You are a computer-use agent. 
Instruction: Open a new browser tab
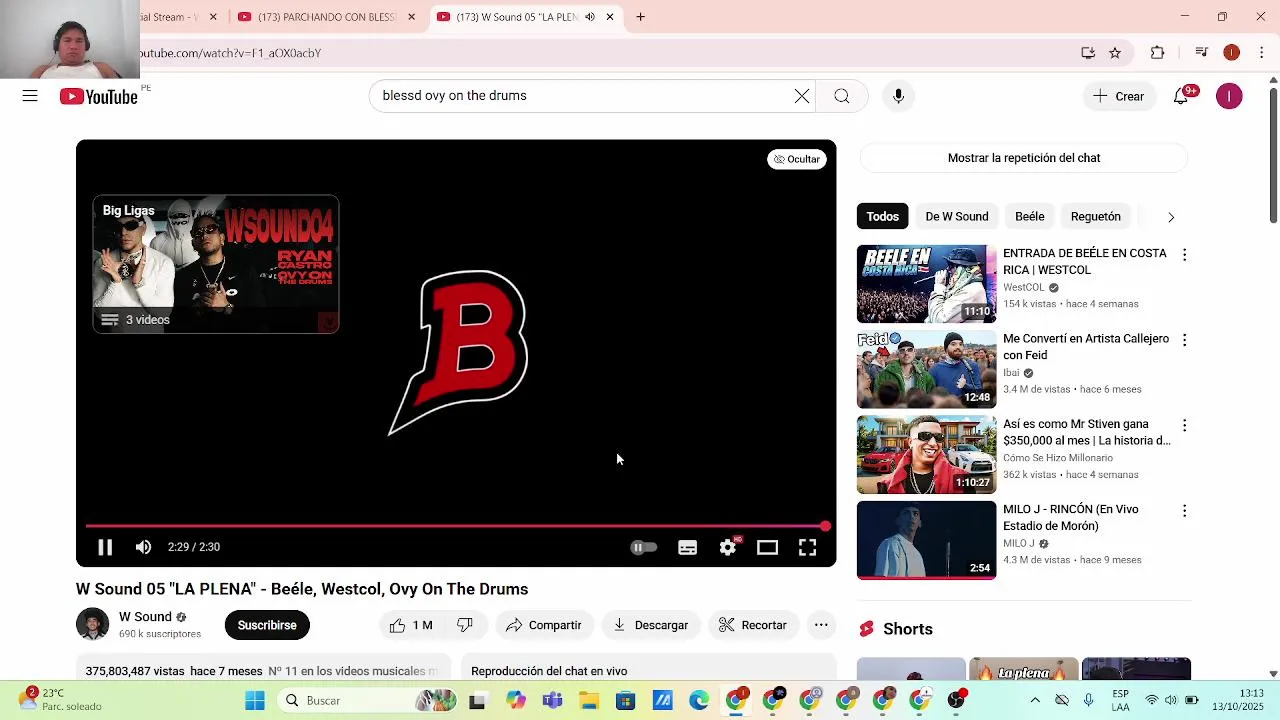point(640,17)
